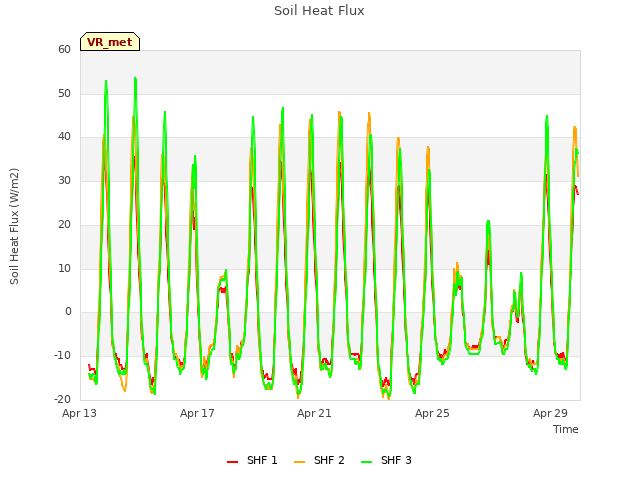The width and height of the screenshot is (640, 480).
Task: Toggle the SHF 2 legend entry
Action: [319, 460]
